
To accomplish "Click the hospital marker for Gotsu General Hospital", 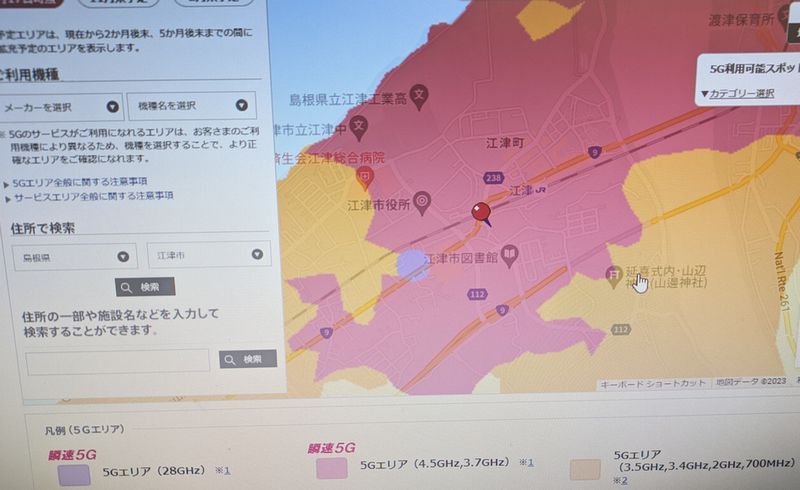I will point(365,178).
